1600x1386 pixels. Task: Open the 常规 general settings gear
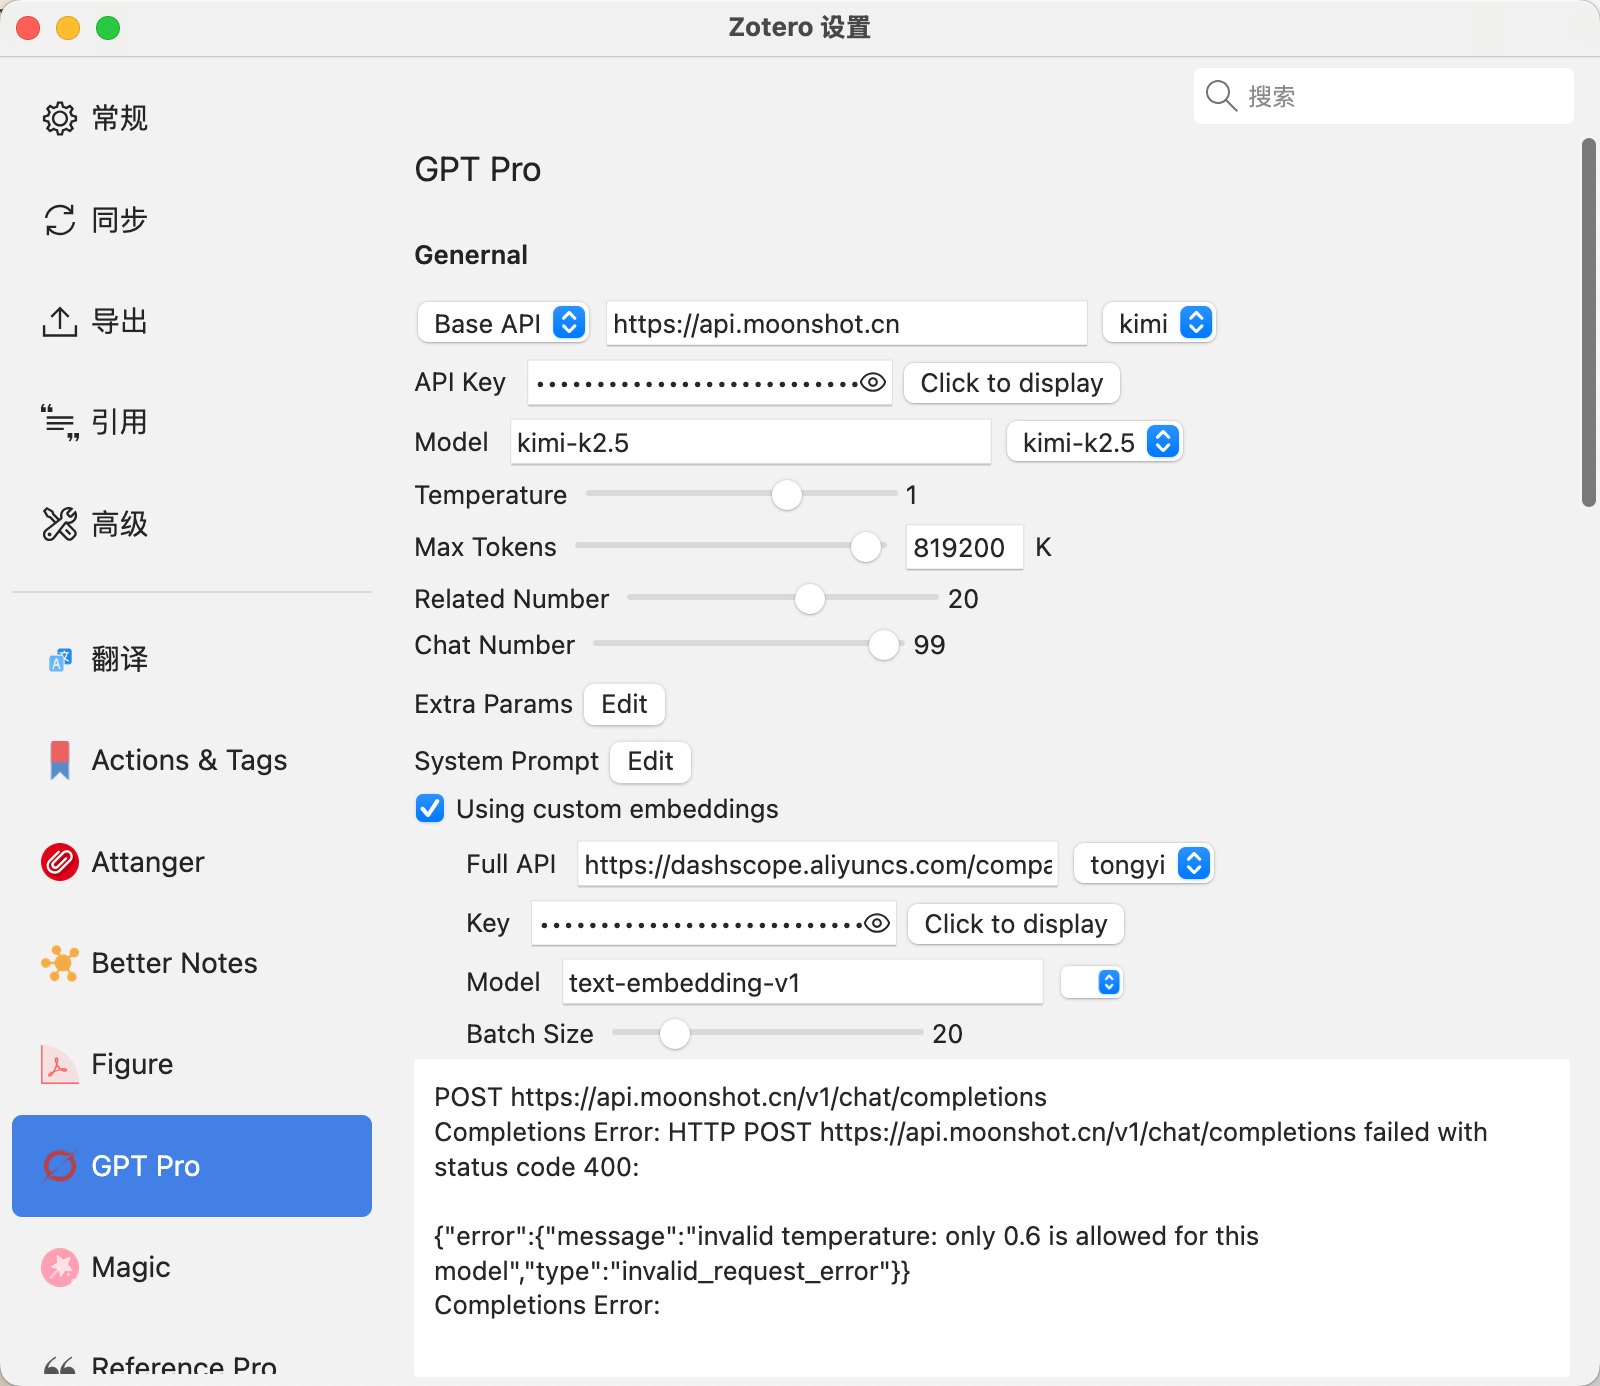coord(60,118)
